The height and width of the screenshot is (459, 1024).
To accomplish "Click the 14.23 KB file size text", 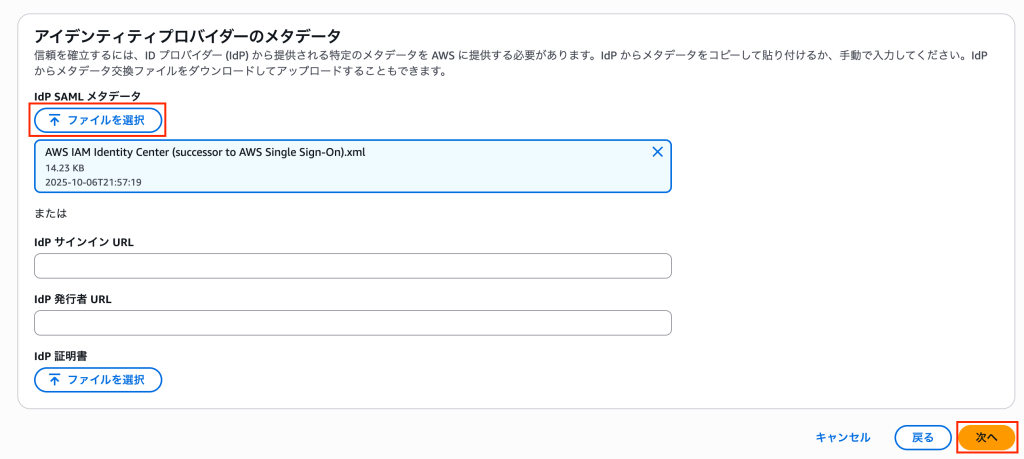I will pyautogui.click(x=65, y=168).
